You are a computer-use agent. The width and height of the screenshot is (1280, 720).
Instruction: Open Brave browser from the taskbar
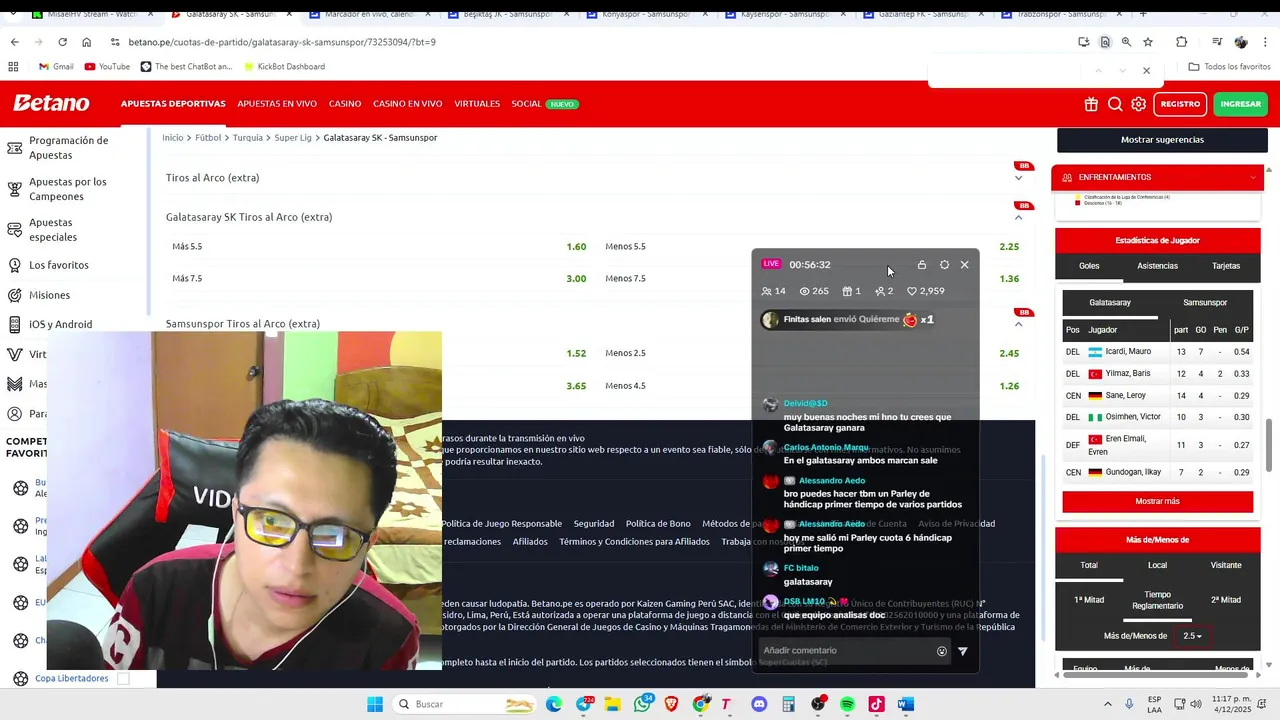coord(671,704)
